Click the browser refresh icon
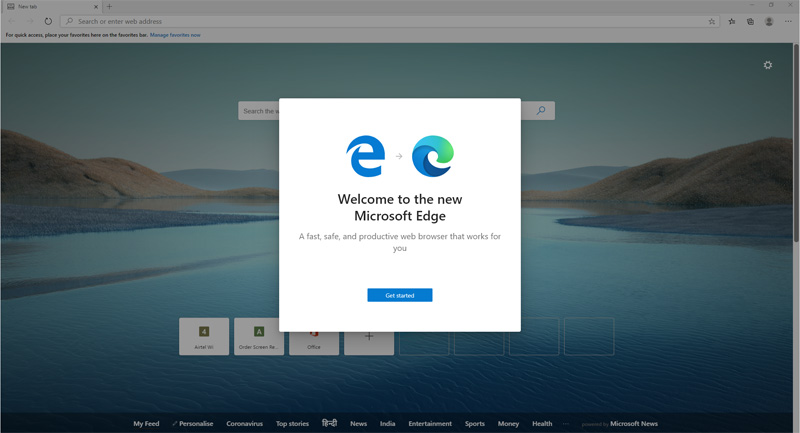This screenshot has width=800, height=433. coord(48,21)
